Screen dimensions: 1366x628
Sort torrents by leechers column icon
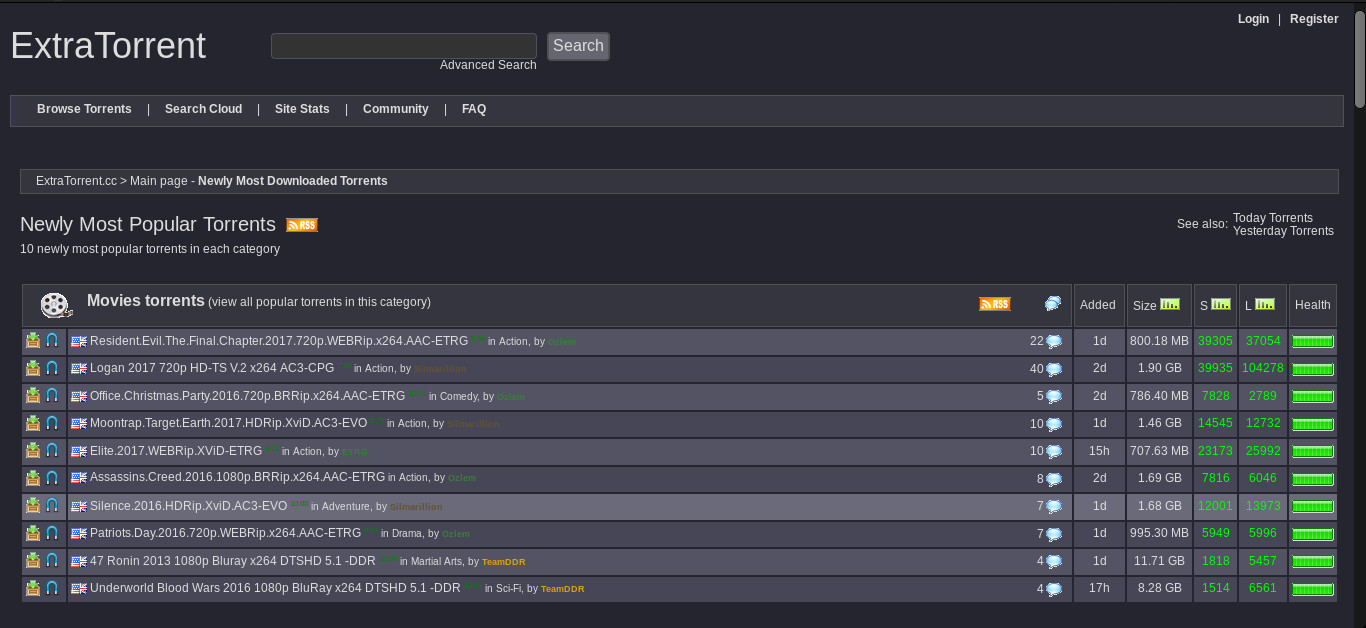(1265, 304)
